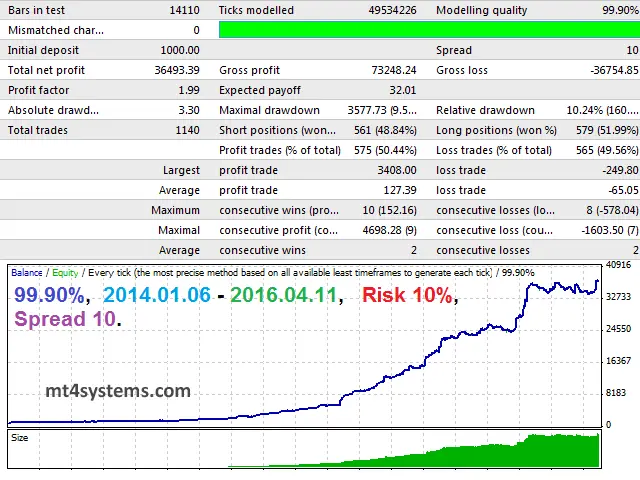Click the Bars in test label
The width and height of the screenshot is (640, 480).
click(x=38, y=10)
